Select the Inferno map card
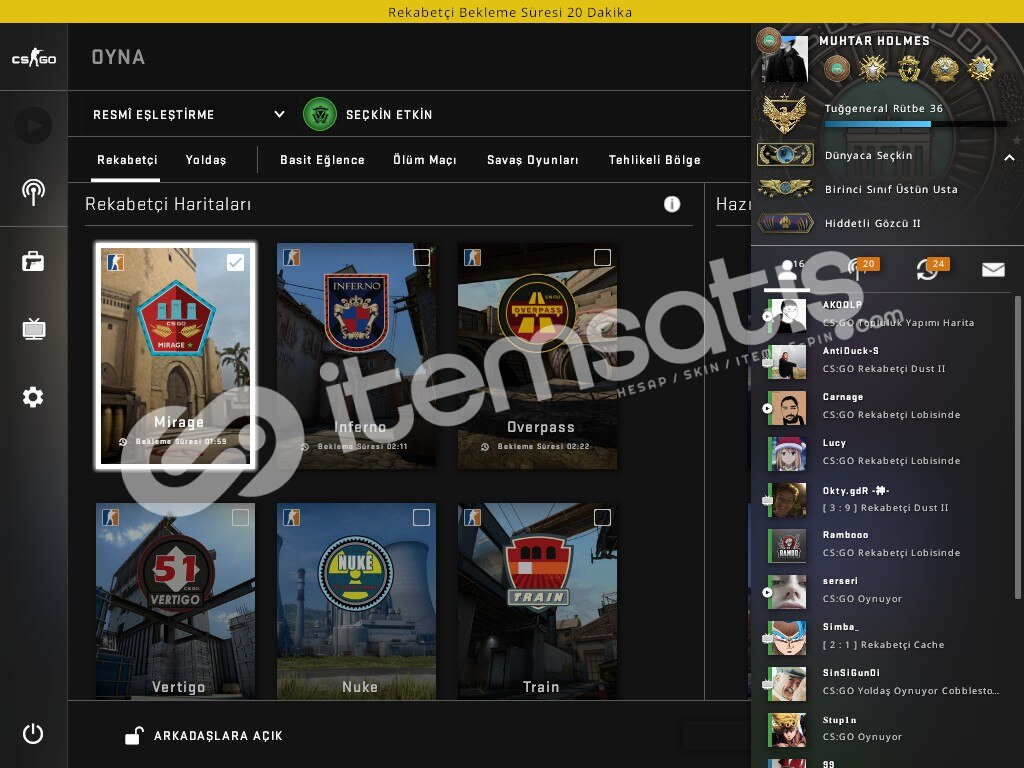Viewport: 1024px width, 768px height. (357, 356)
